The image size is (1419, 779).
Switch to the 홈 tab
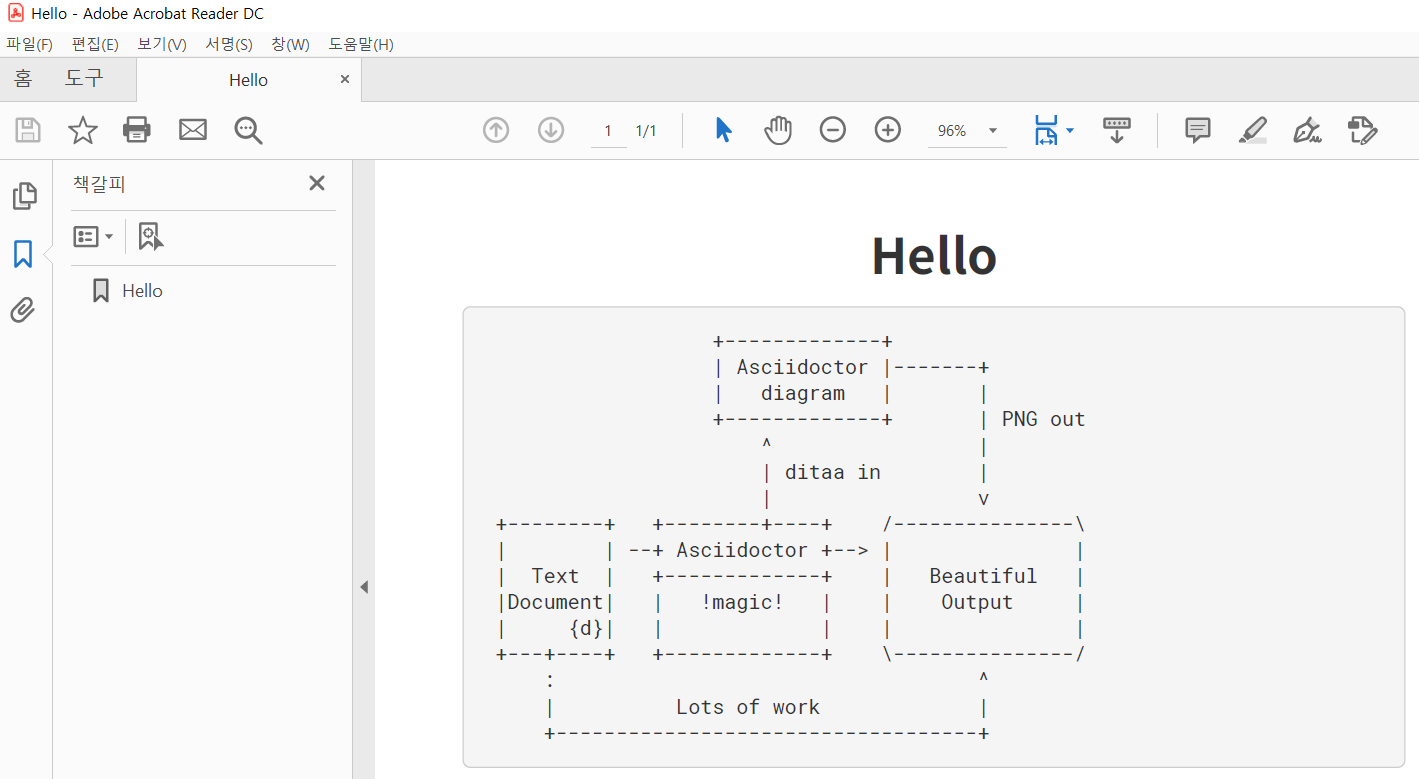tap(24, 79)
